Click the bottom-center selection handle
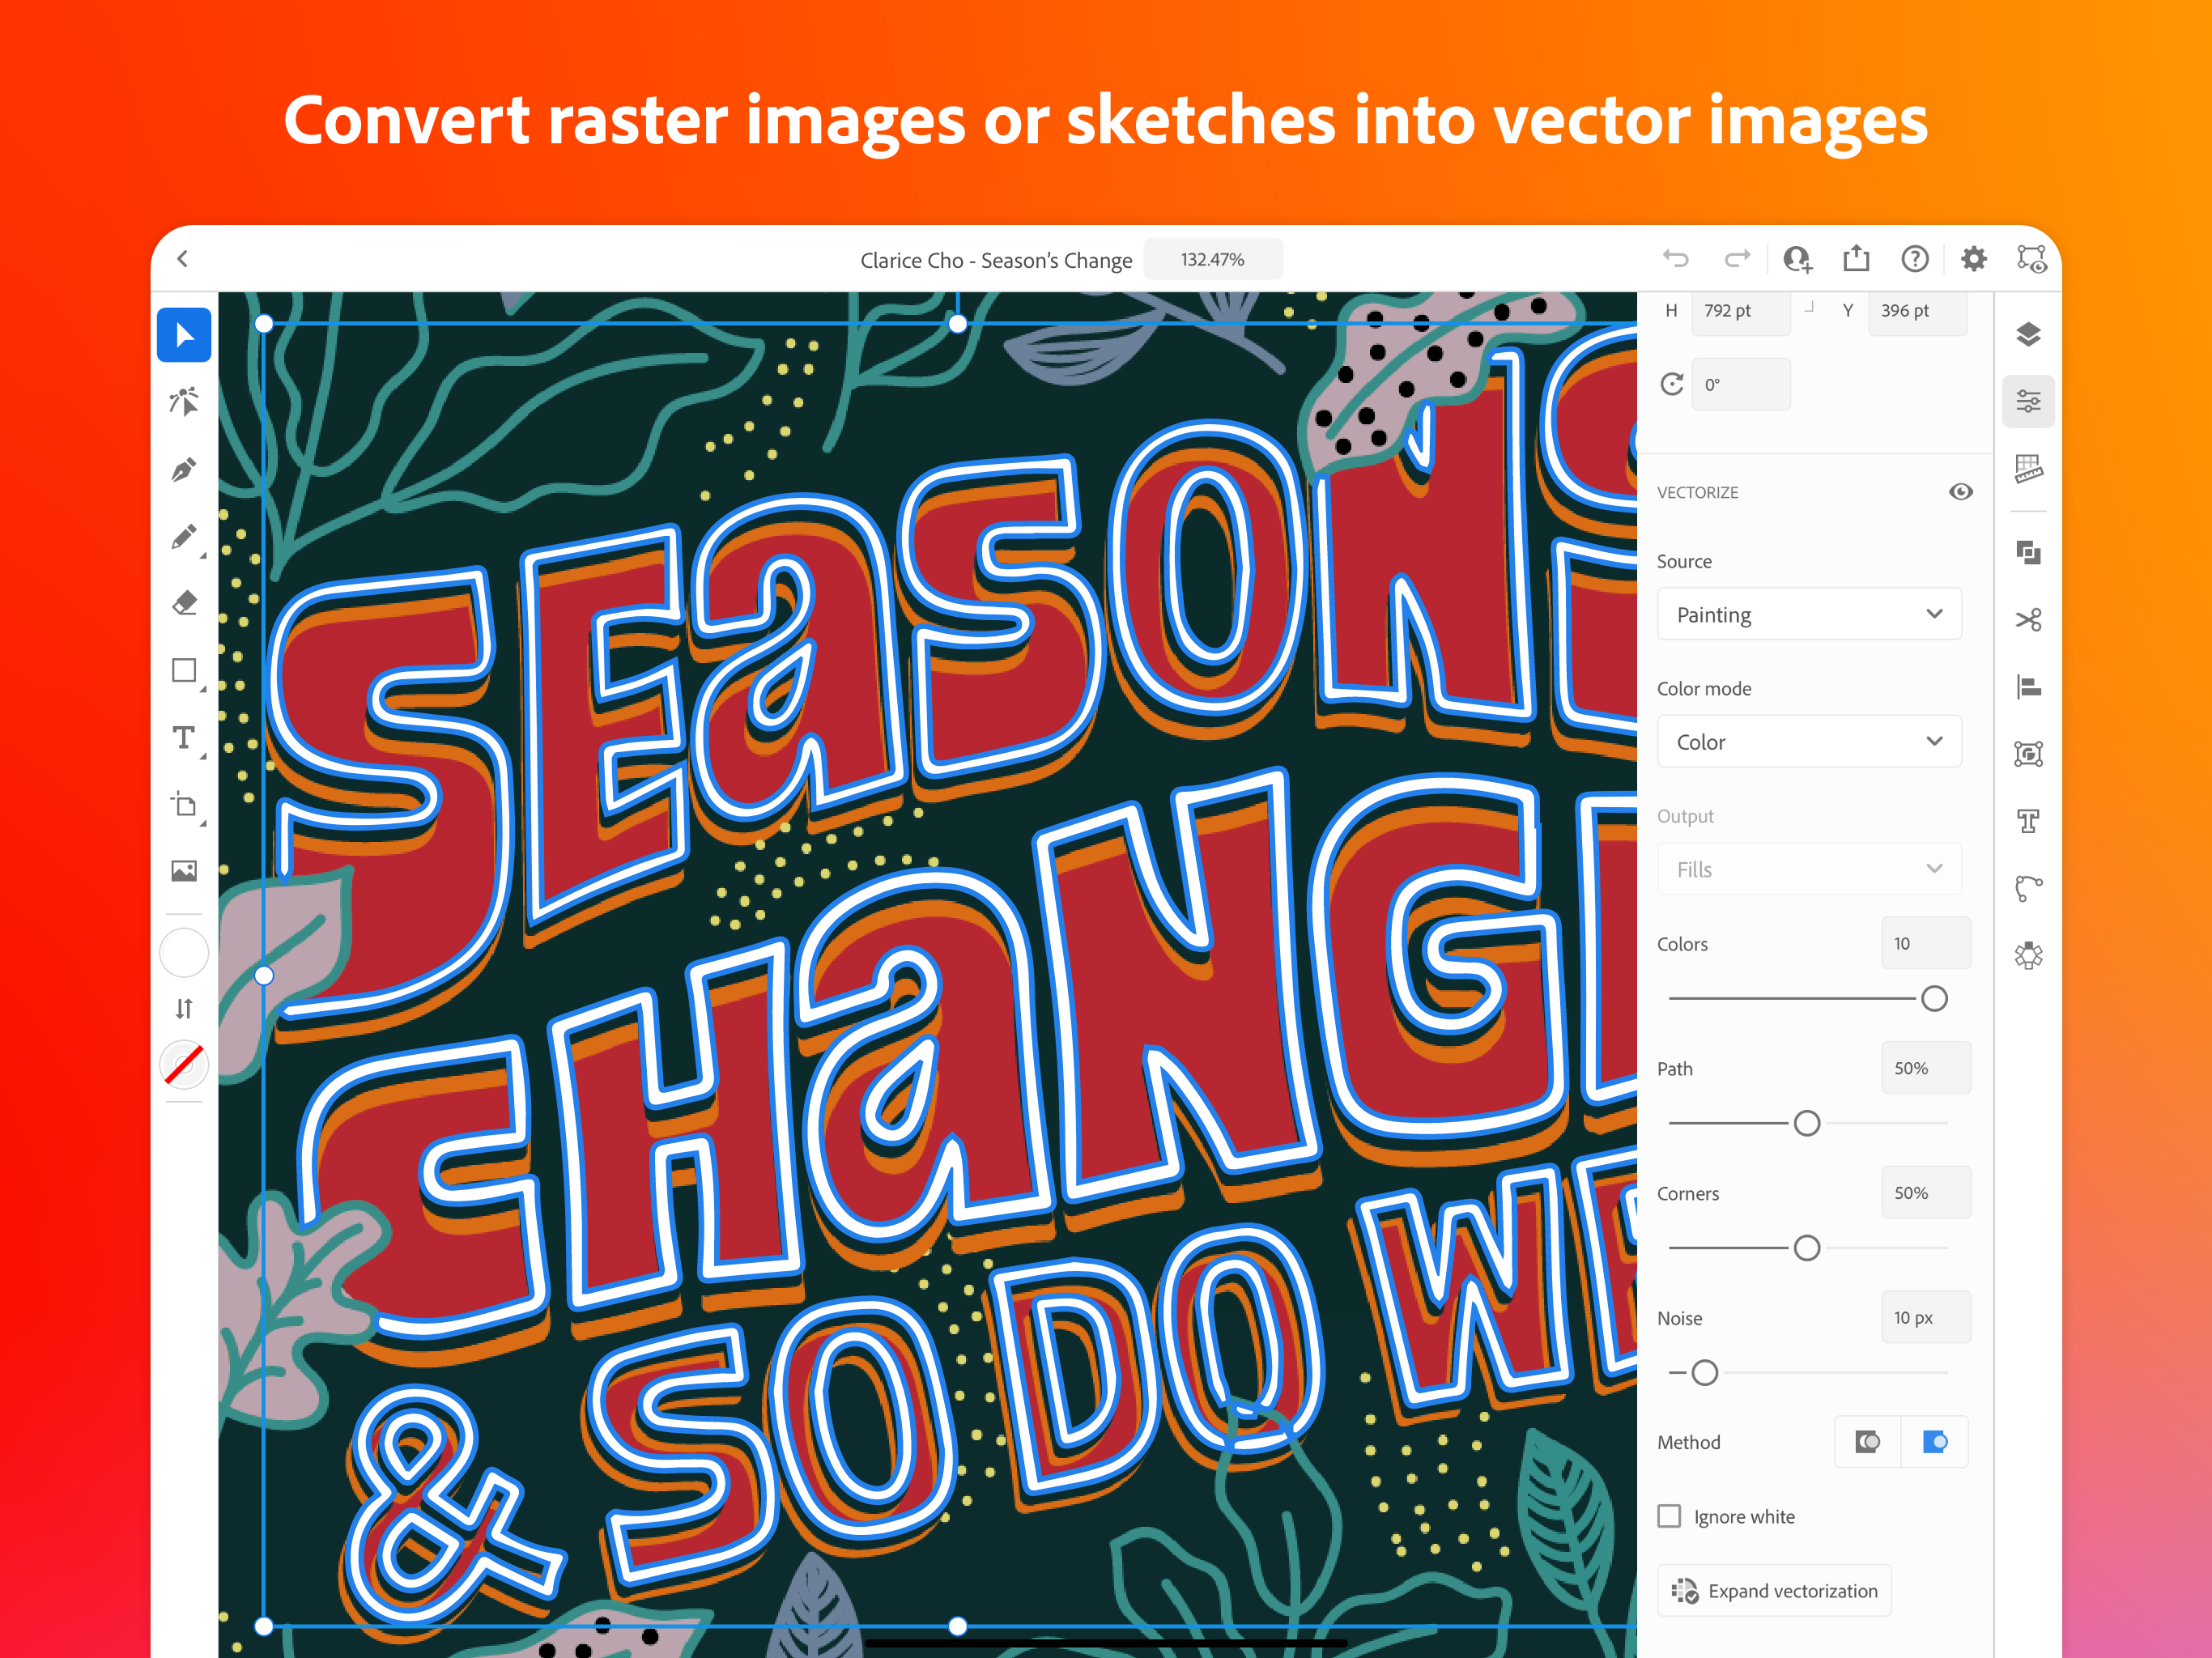Image resolution: width=2212 pixels, height=1658 pixels. [x=958, y=1626]
